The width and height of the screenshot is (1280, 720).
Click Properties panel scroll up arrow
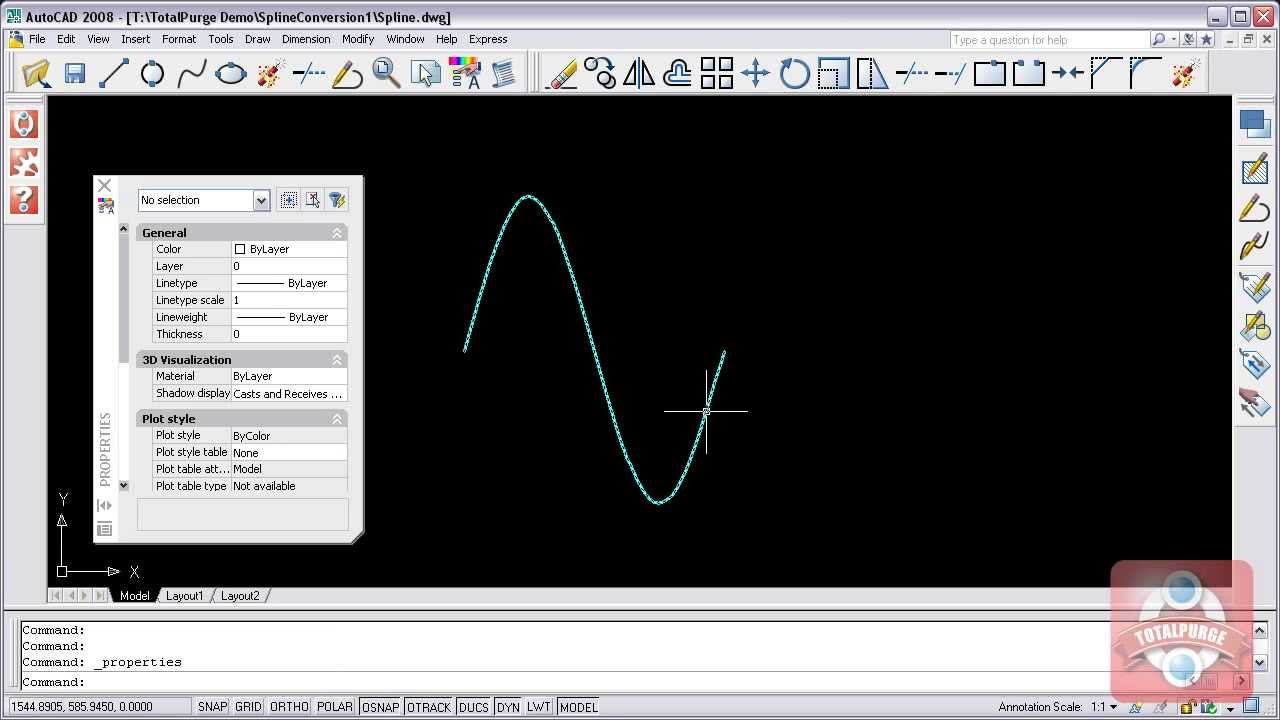tap(124, 230)
